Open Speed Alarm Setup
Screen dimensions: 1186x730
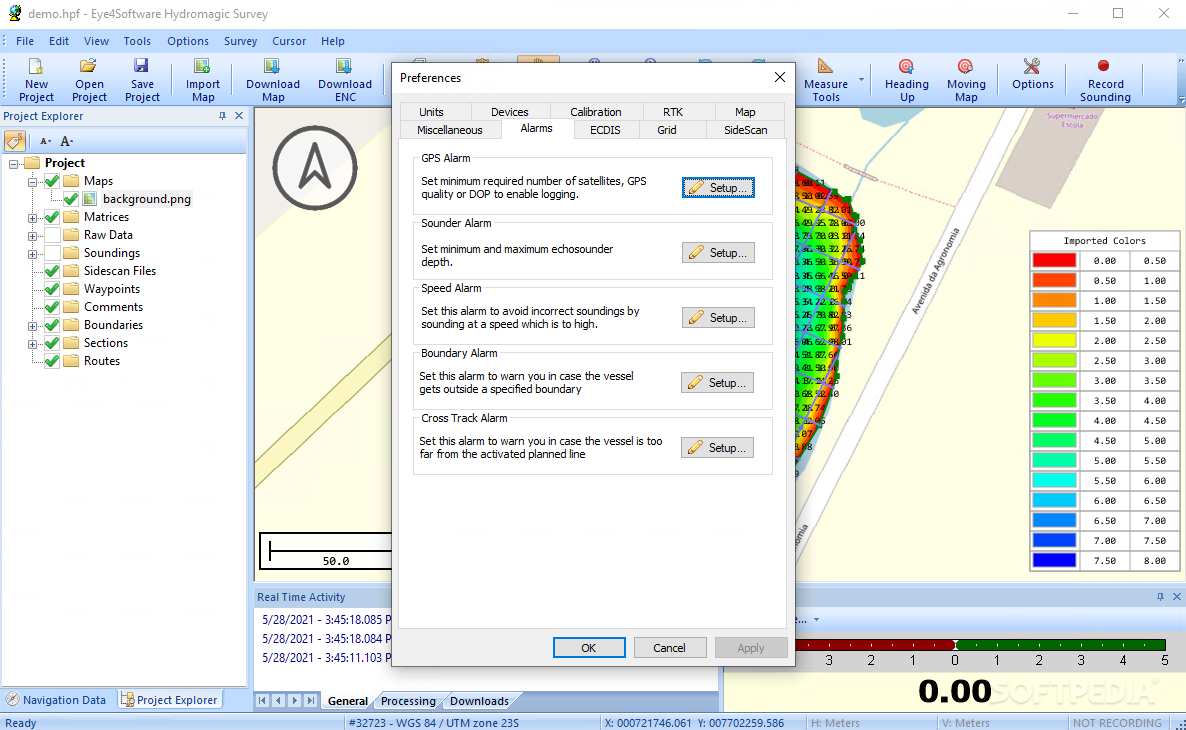pyautogui.click(x=718, y=318)
